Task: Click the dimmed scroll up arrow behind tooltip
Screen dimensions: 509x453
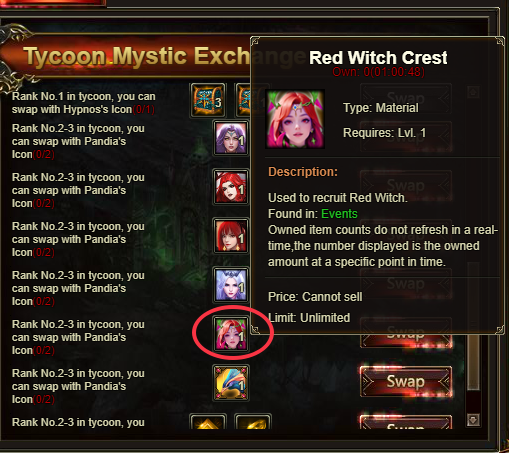Action: coord(473,92)
